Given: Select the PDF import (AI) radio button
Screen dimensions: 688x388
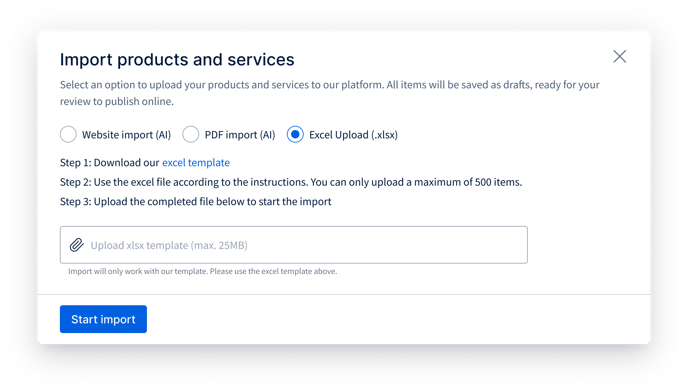Looking at the screenshot, I should coord(190,134).
